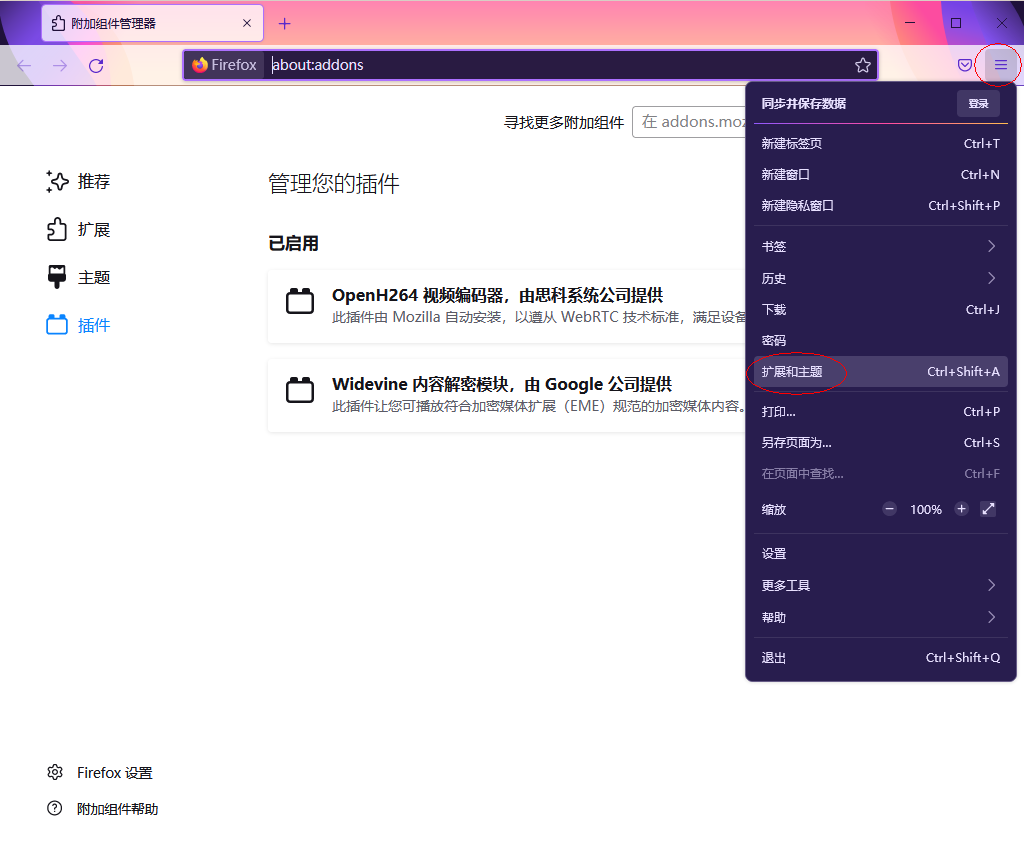Open 密码 from the menu
The height and width of the screenshot is (862, 1024).
(x=880, y=340)
